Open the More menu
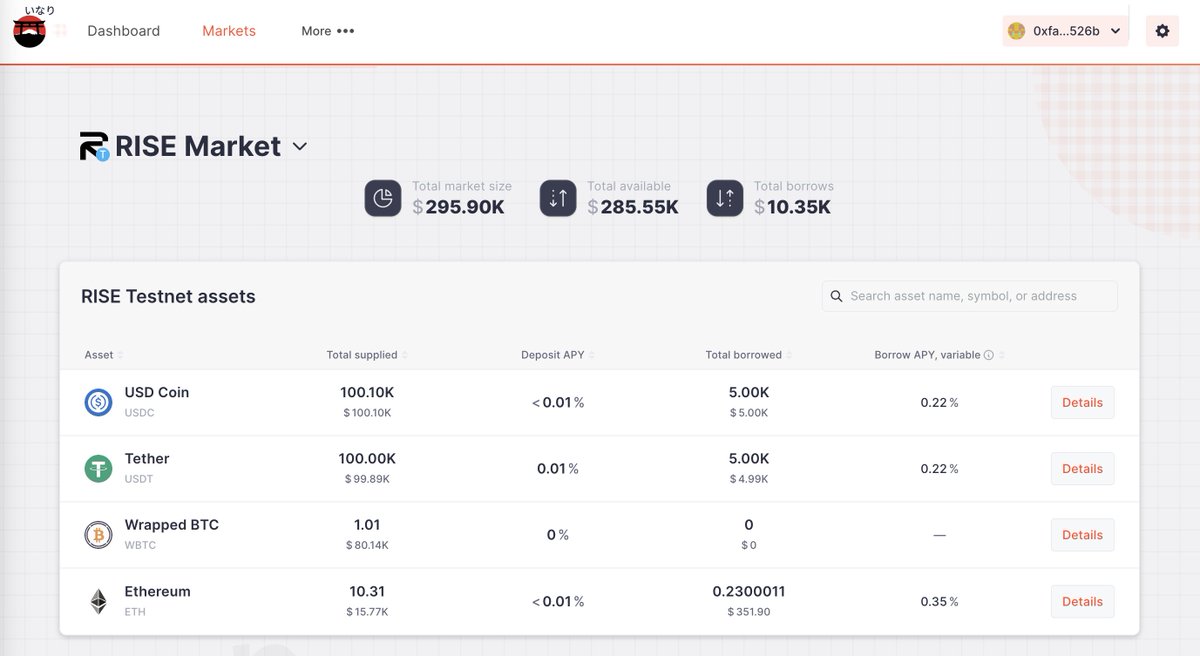The image size is (1200, 656). click(328, 31)
